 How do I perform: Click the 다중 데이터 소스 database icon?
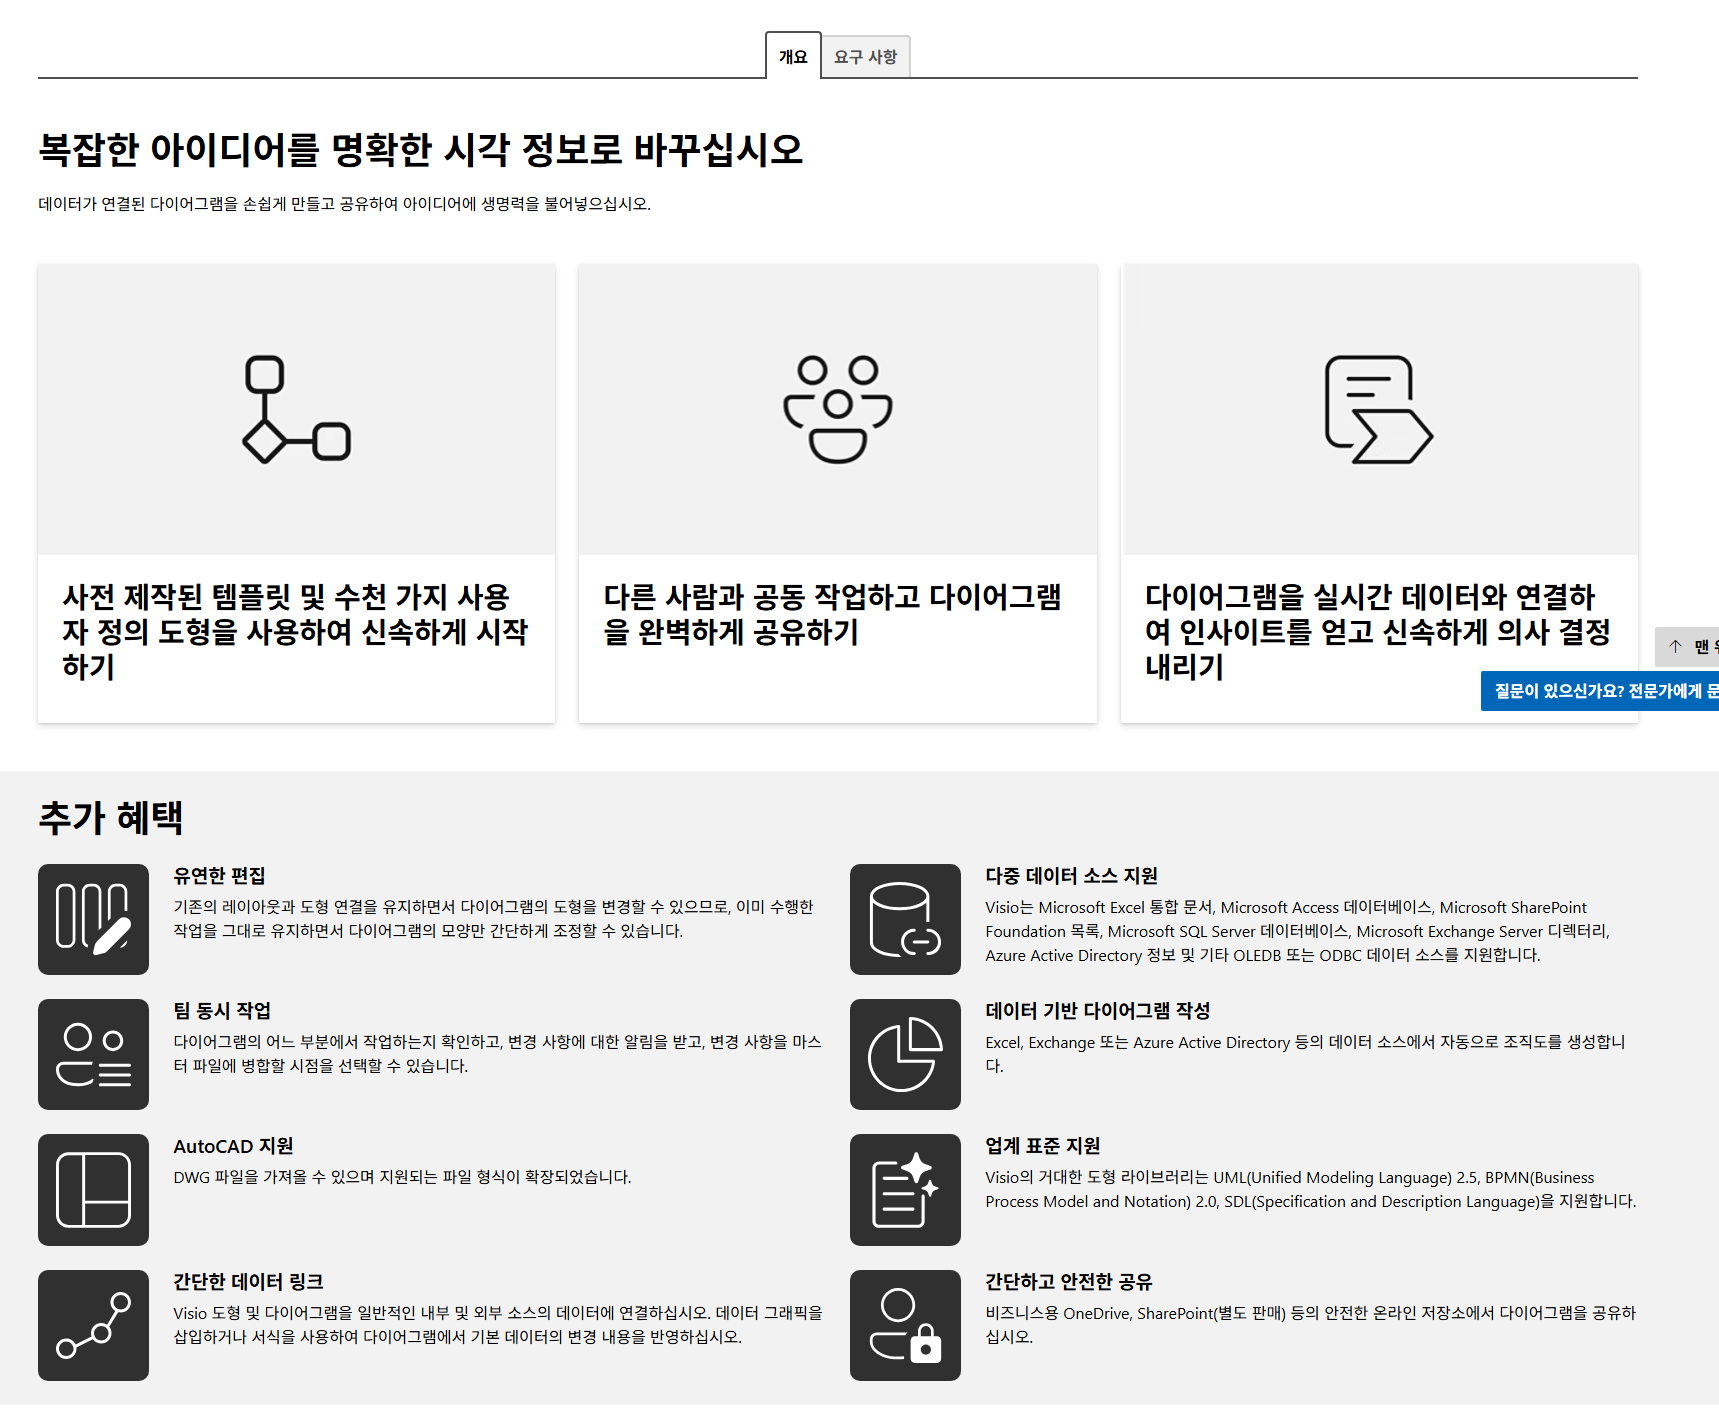(905, 919)
